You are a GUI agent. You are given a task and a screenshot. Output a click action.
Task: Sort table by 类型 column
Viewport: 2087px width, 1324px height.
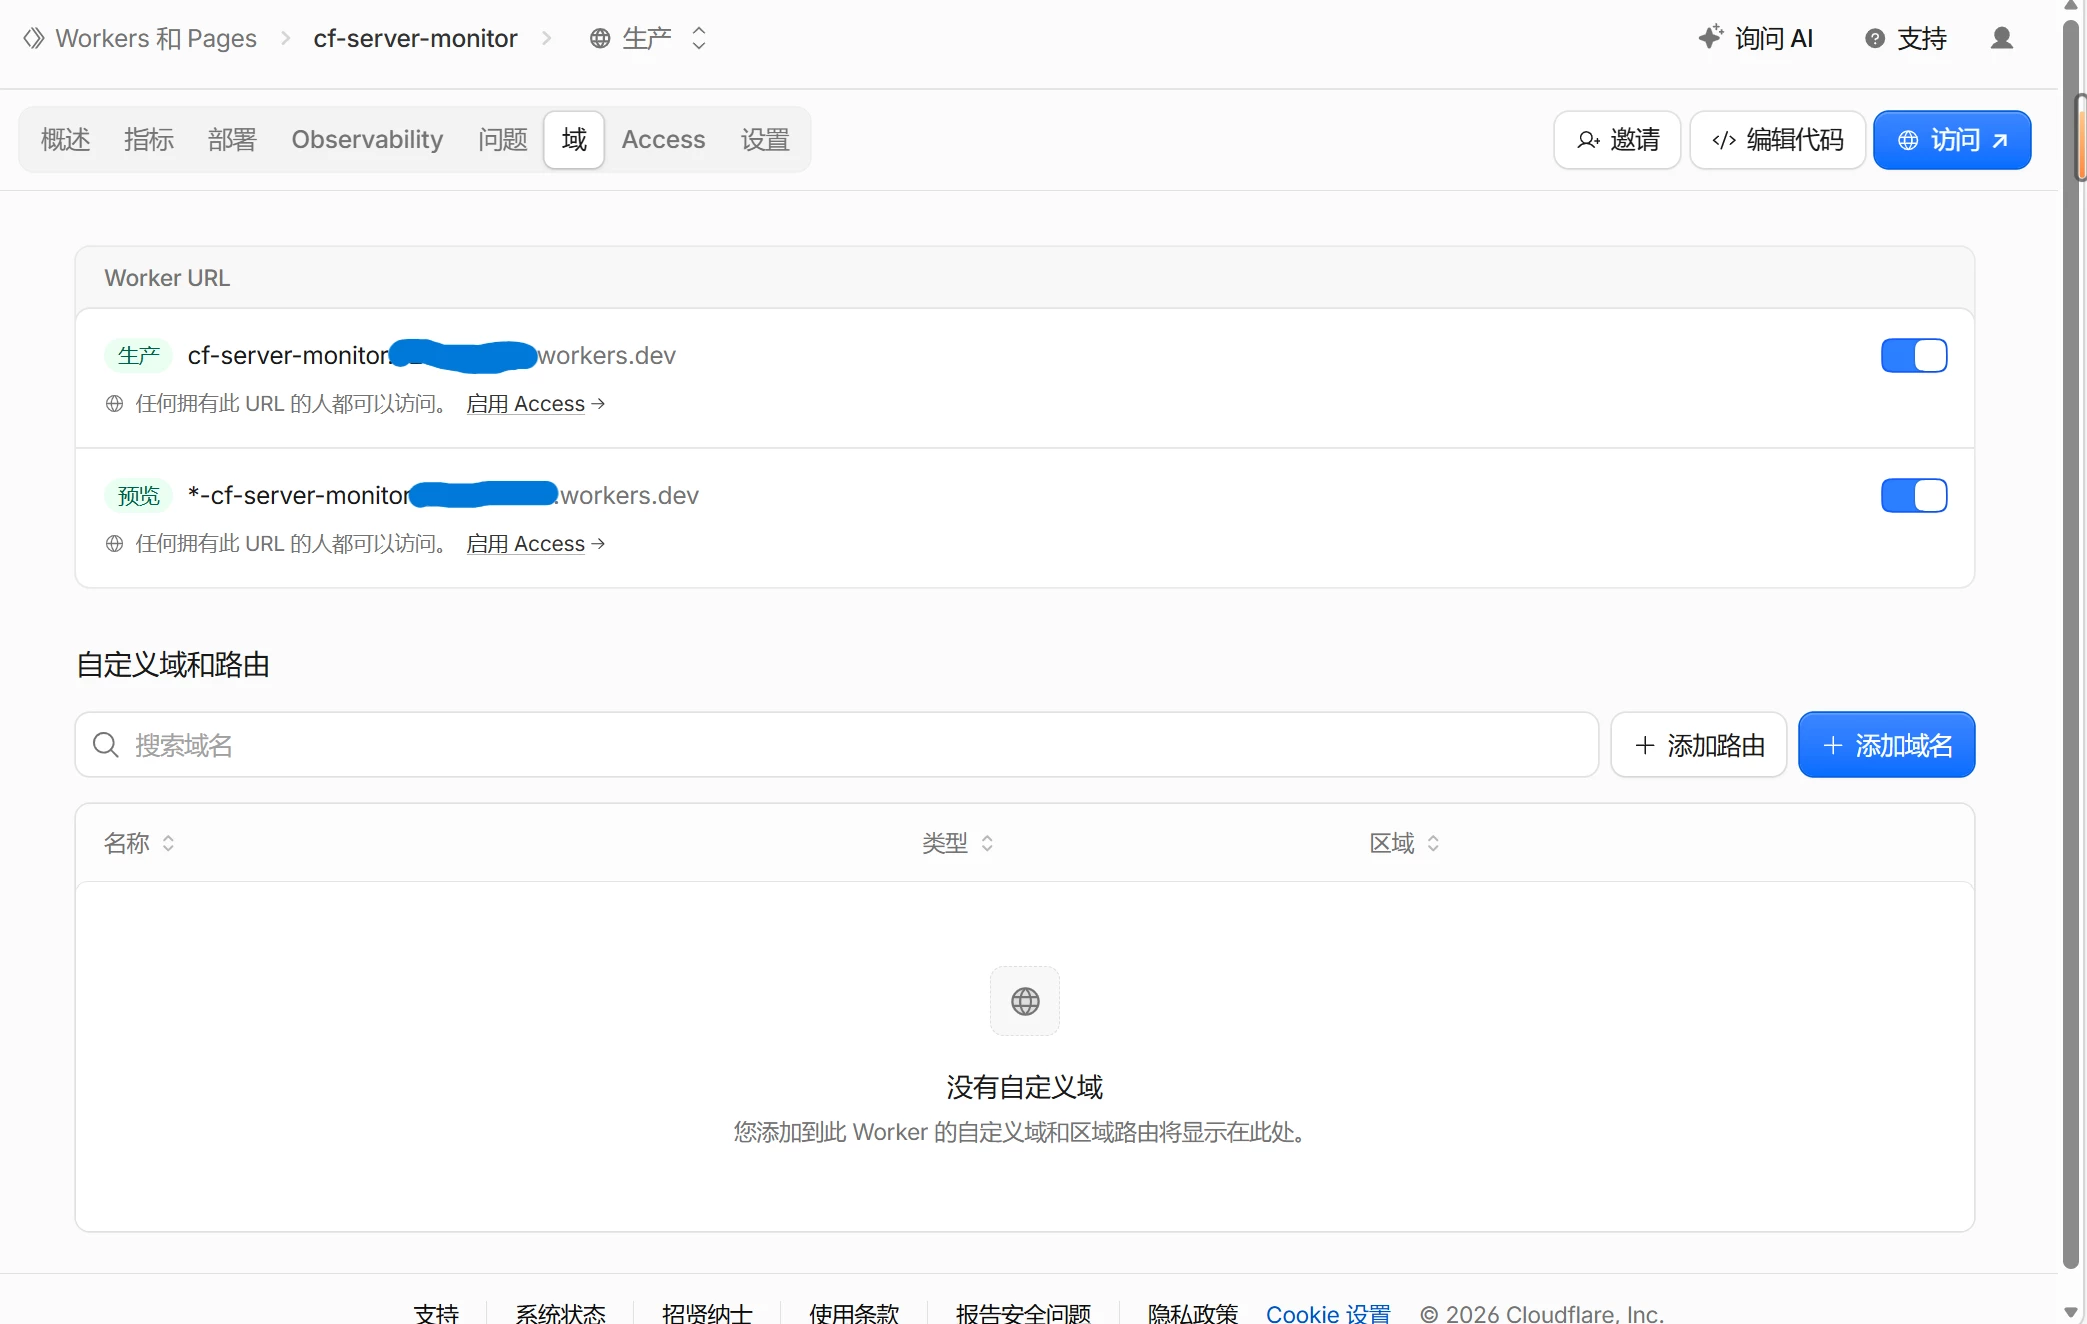tap(958, 843)
